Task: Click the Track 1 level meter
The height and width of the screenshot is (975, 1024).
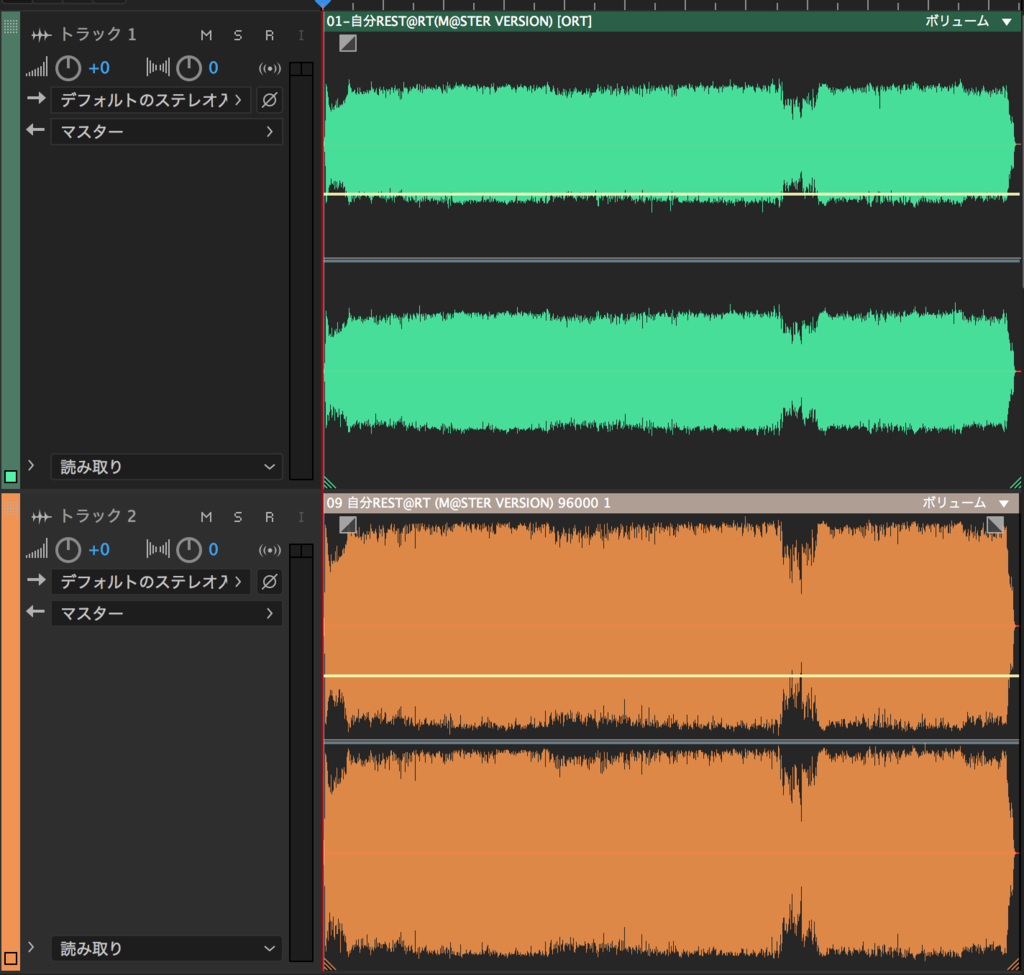Action: click(301, 271)
